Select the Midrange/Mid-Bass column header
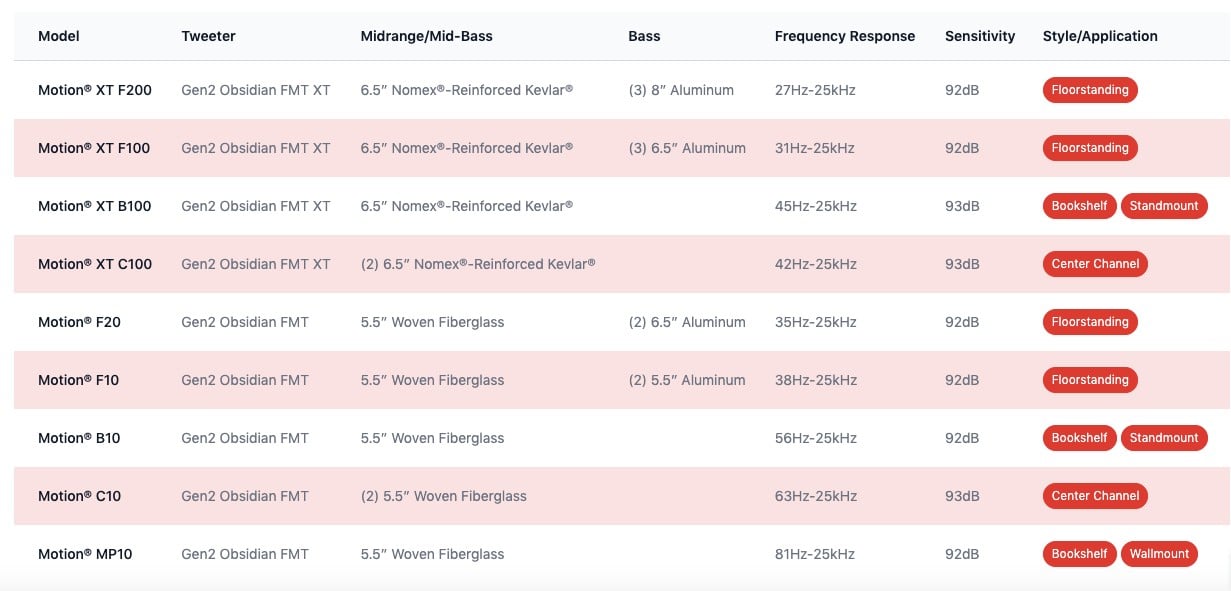The height and width of the screenshot is (591, 1231). 426,36
